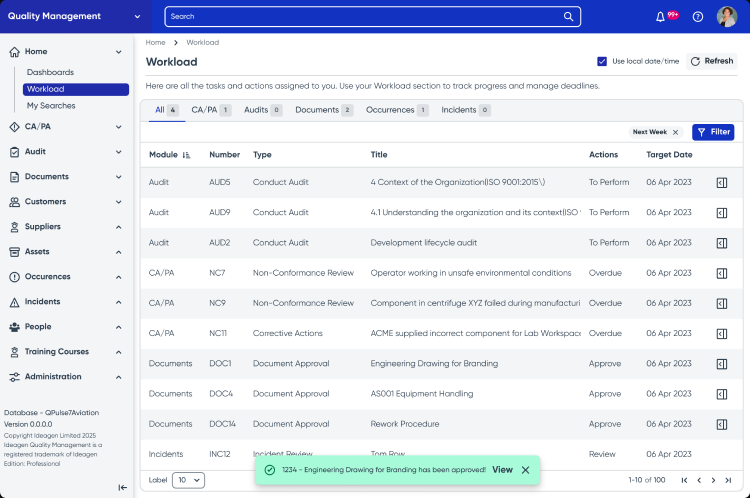Open side panel for NC11 row

click(722, 333)
